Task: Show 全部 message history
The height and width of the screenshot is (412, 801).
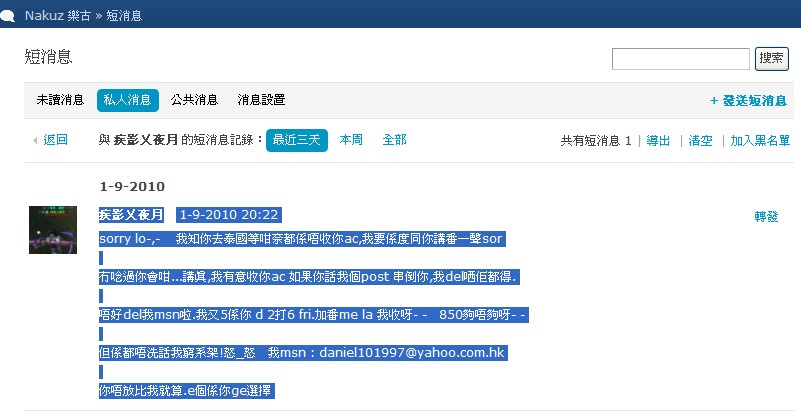Action: (x=394, y=140)
